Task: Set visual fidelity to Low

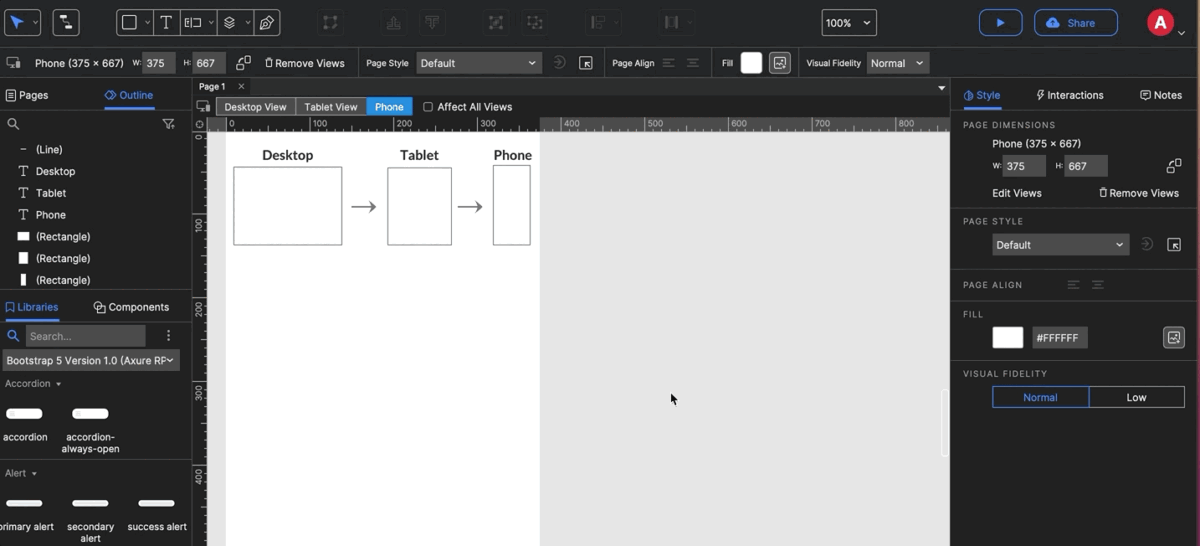Action: (x=1136, y=397)
